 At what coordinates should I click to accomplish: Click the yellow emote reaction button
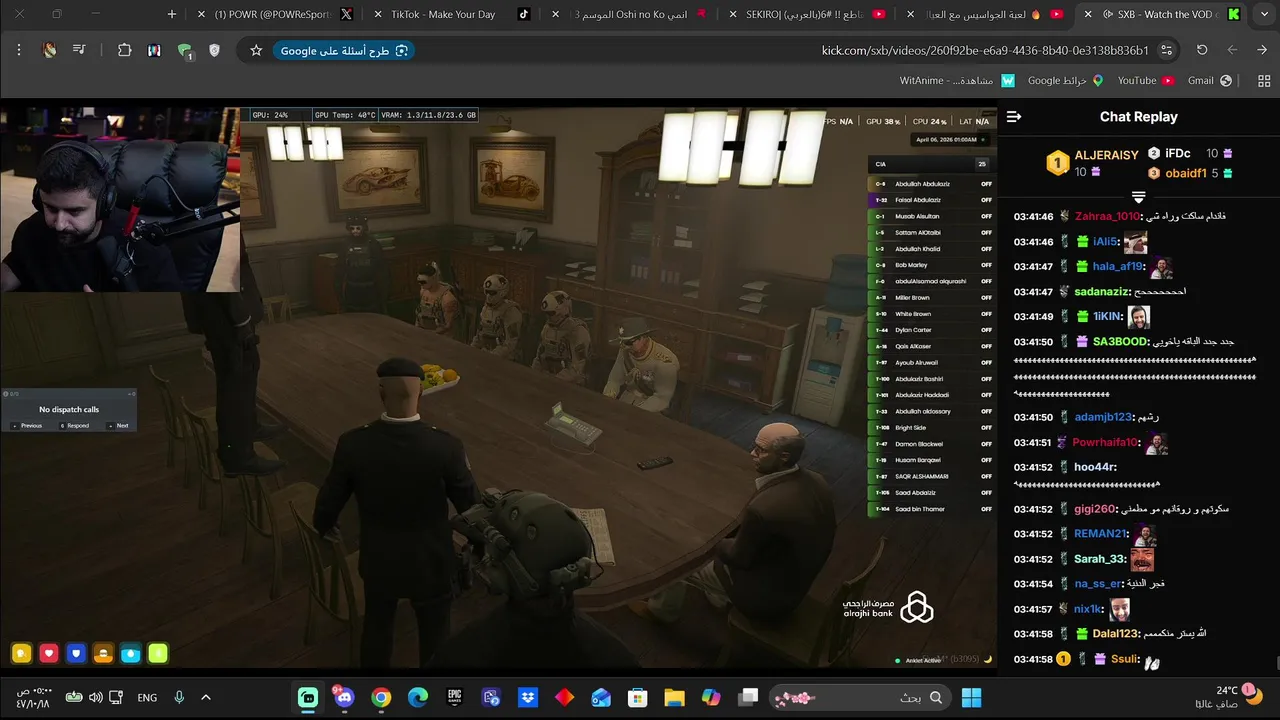[21, 654]
